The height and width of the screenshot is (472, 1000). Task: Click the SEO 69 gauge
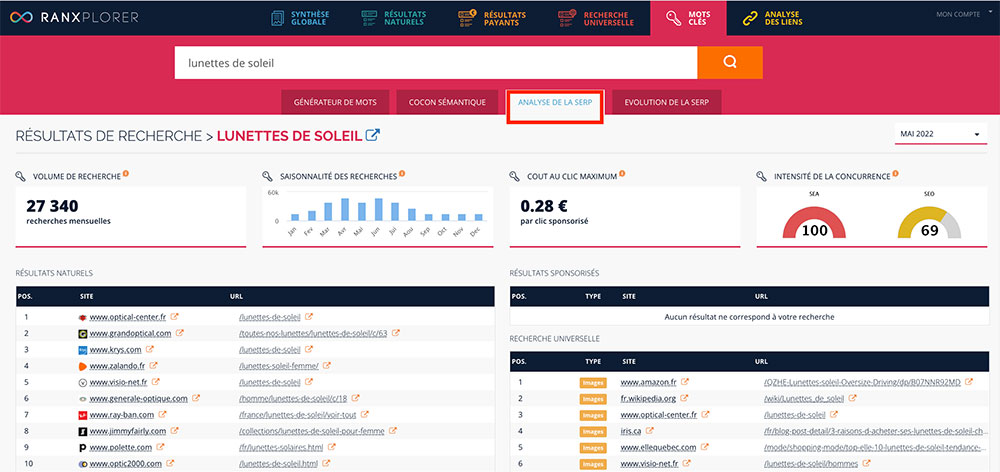(929, 223)
